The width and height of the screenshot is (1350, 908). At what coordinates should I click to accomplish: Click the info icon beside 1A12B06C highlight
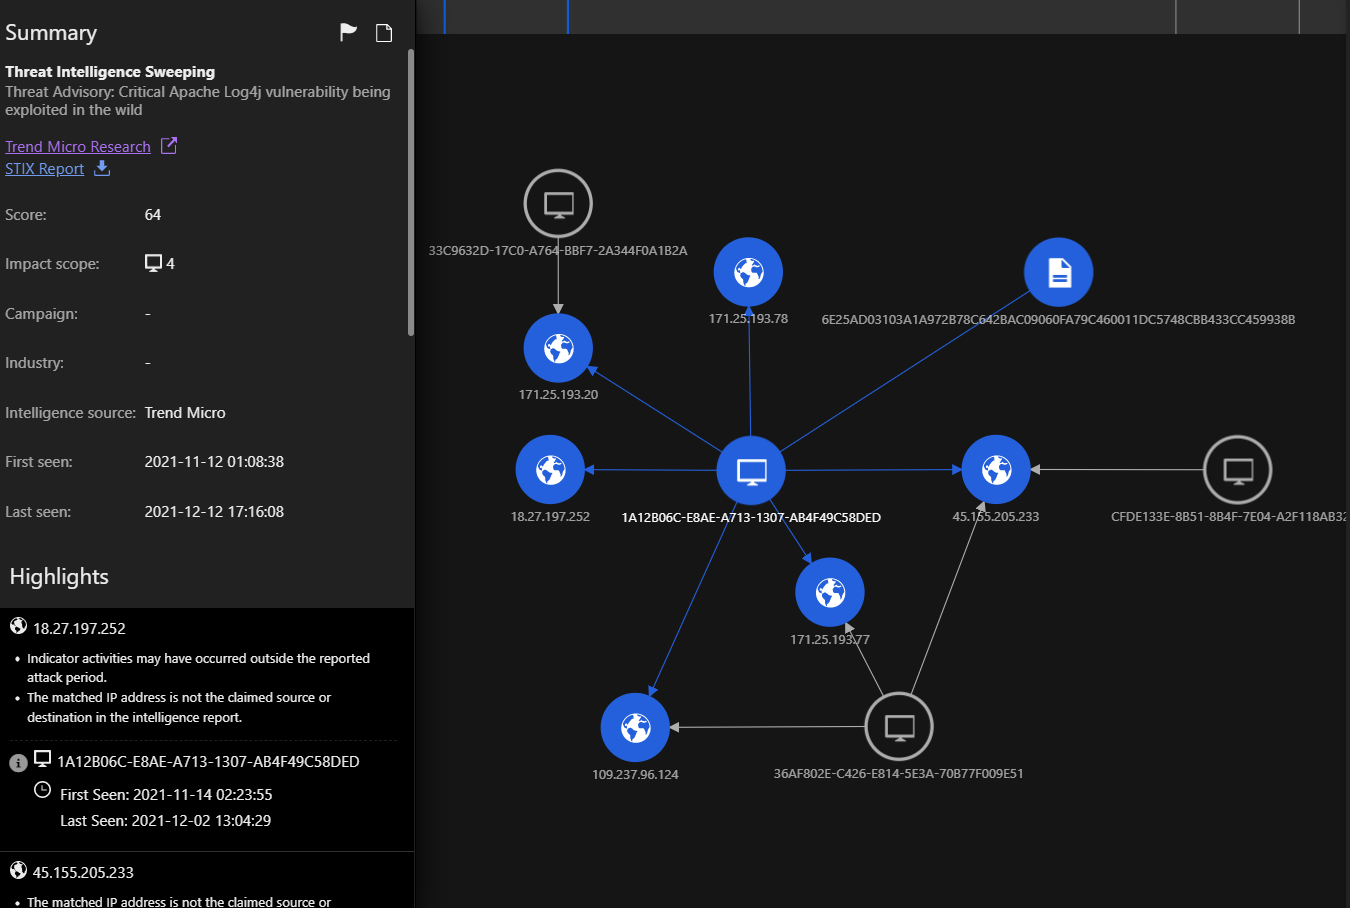pos(18,763)
